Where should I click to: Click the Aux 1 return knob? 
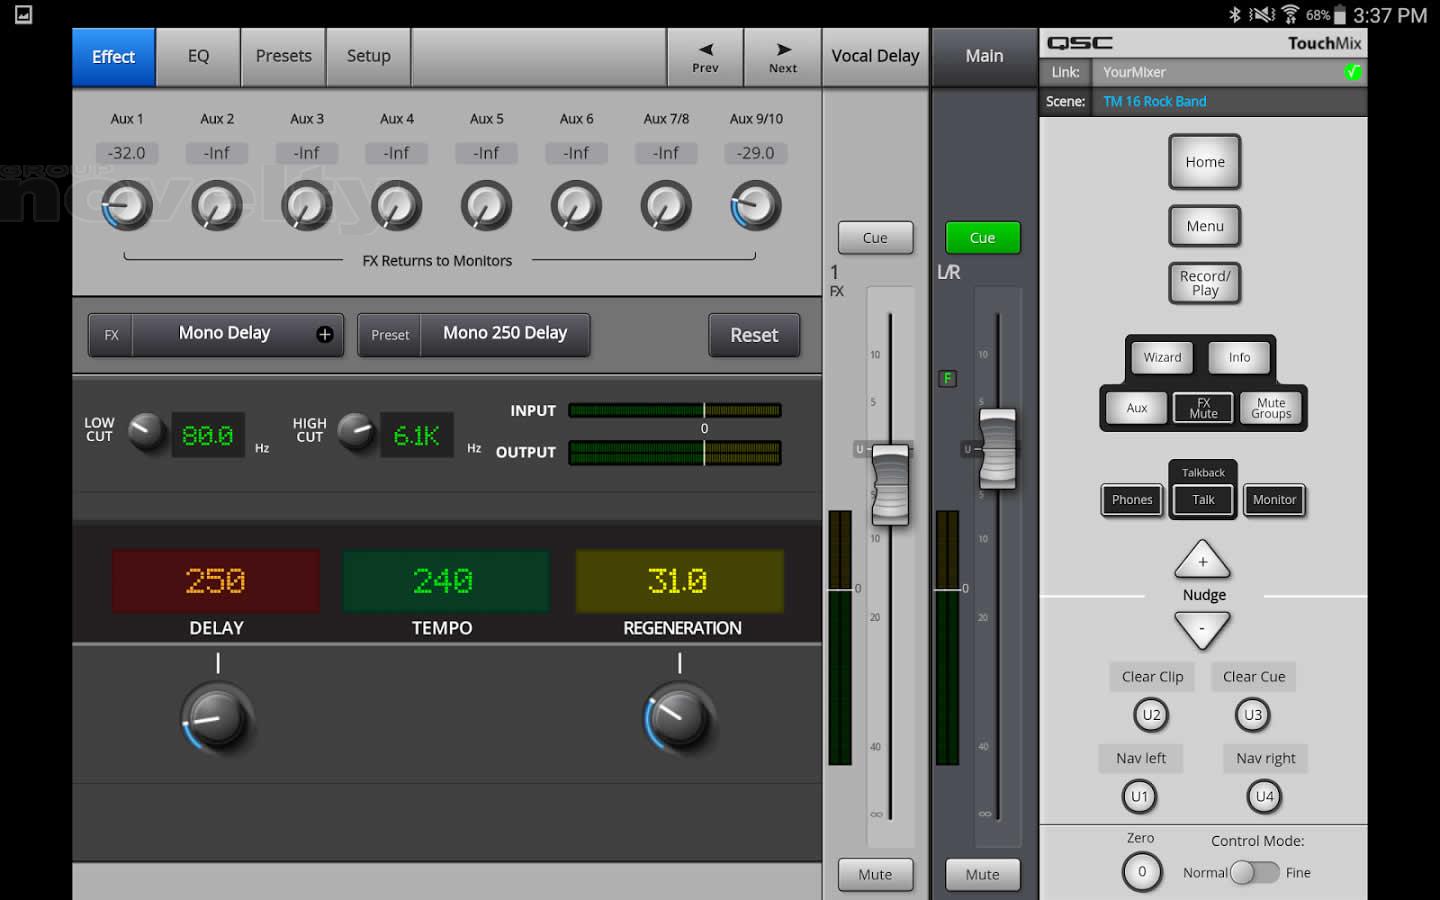pyautogui.click(x=127, y=206)
